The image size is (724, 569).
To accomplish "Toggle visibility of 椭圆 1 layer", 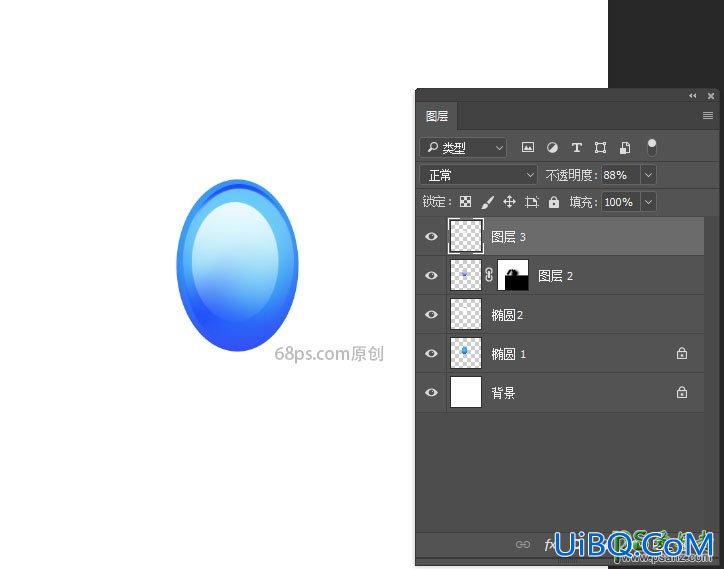I will point(431,353).
